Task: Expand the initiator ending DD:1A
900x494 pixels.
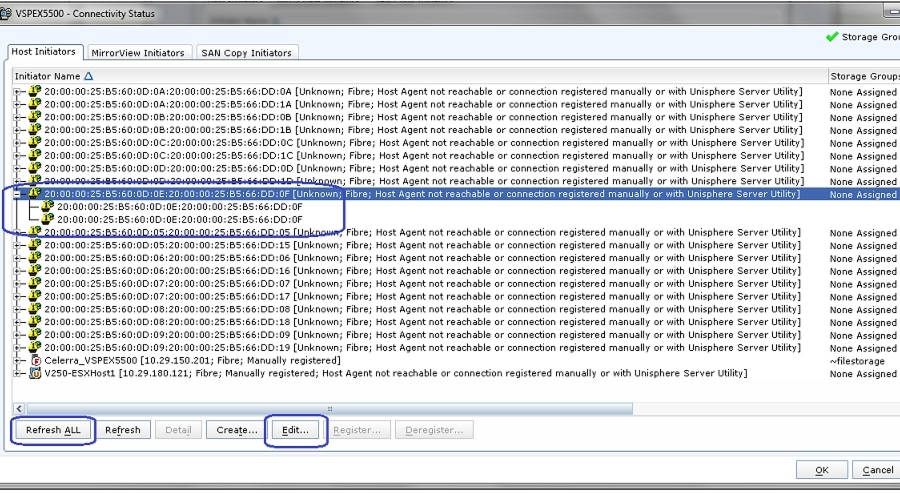Action: tap(18, 104)
